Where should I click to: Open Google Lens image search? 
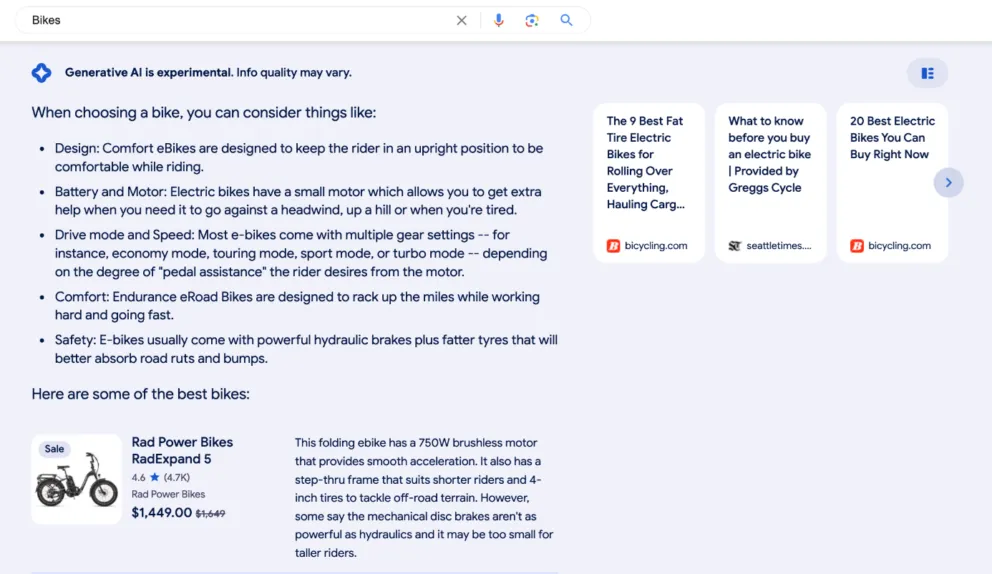click(x=532, y=20)
